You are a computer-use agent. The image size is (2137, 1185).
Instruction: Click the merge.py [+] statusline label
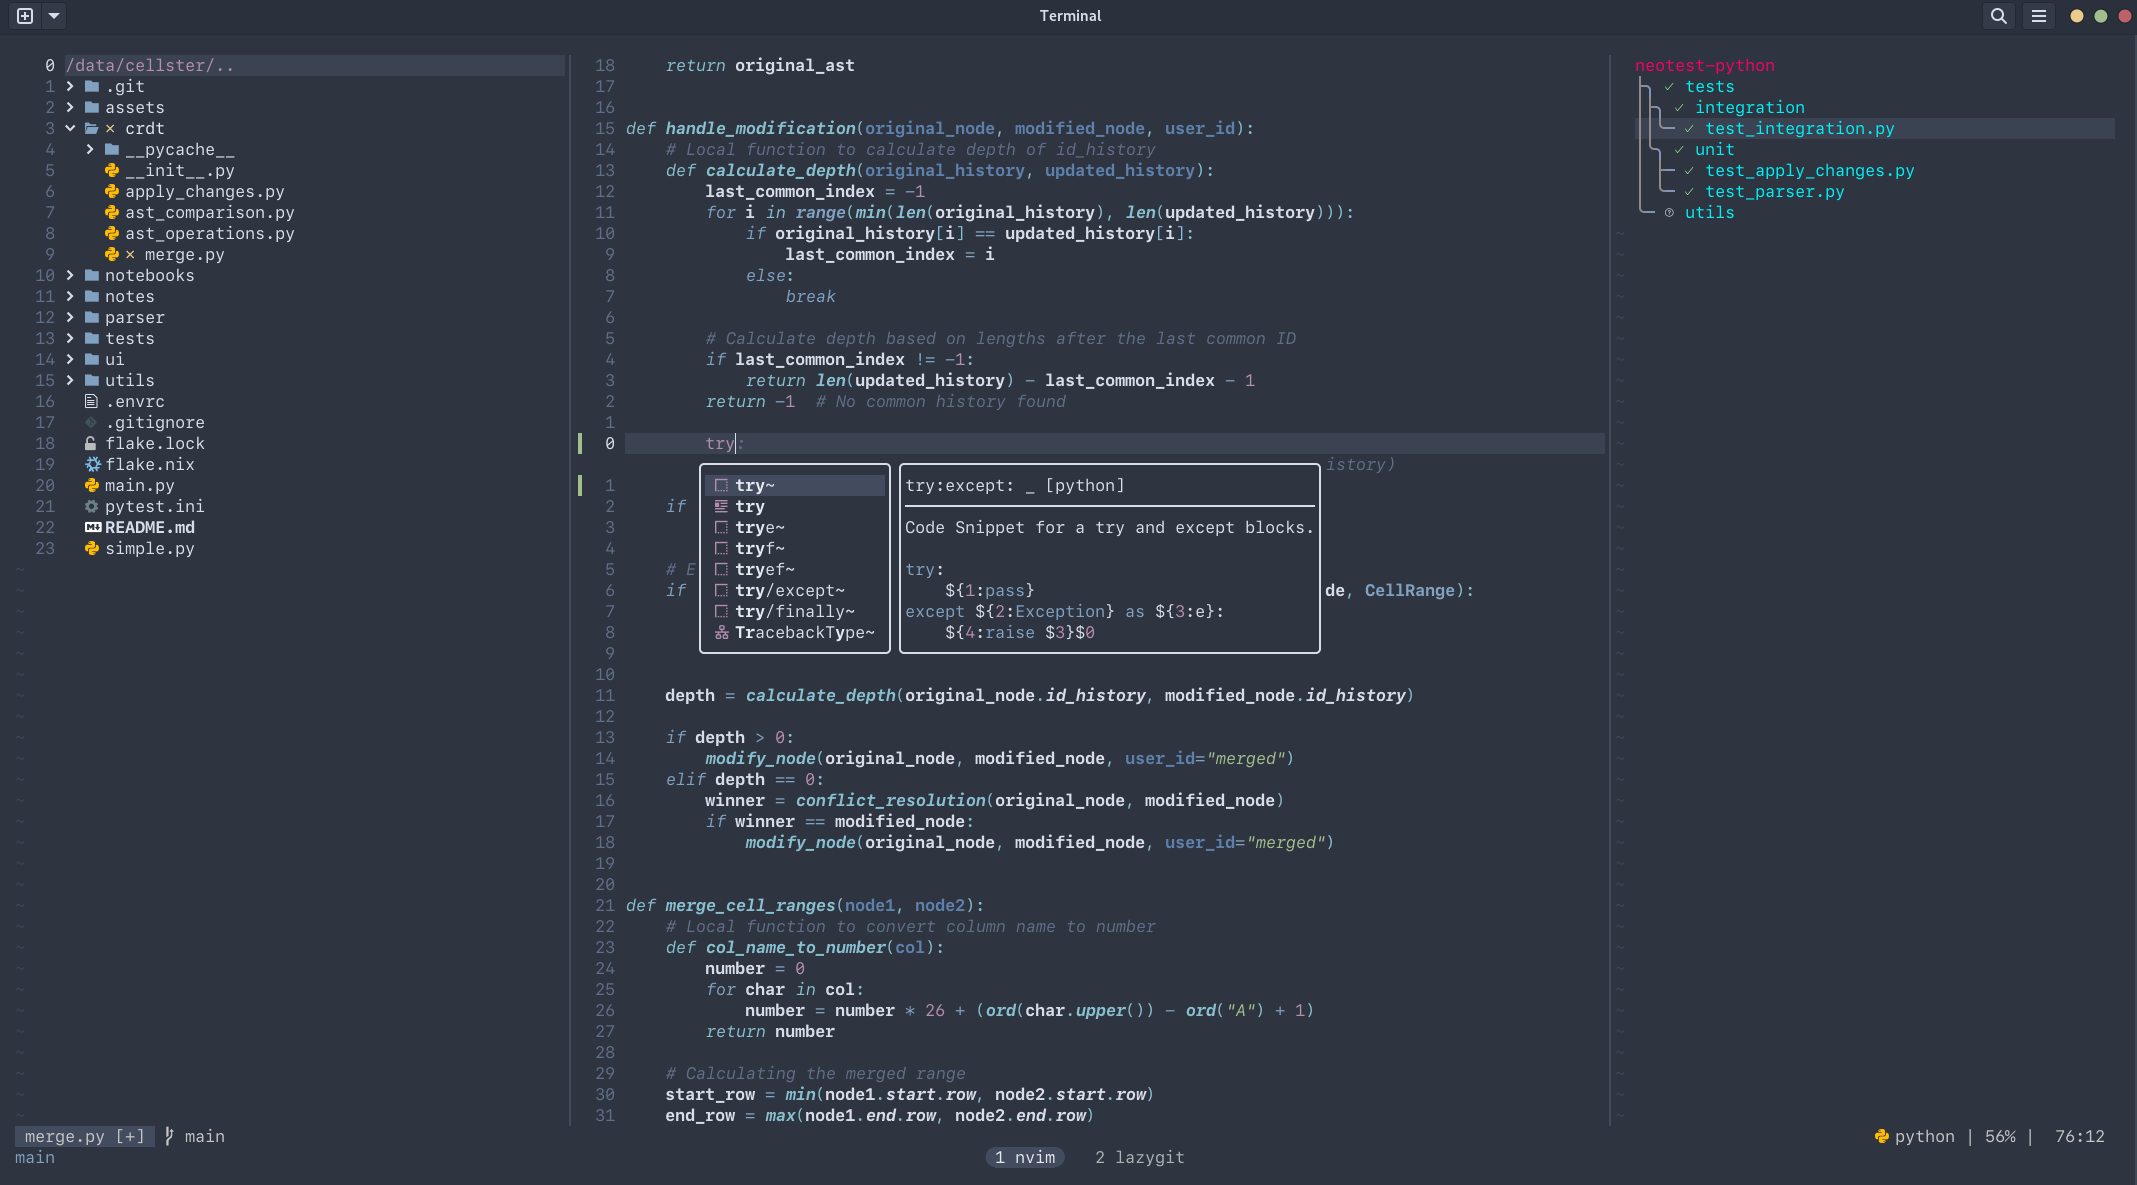(85, 1136)
